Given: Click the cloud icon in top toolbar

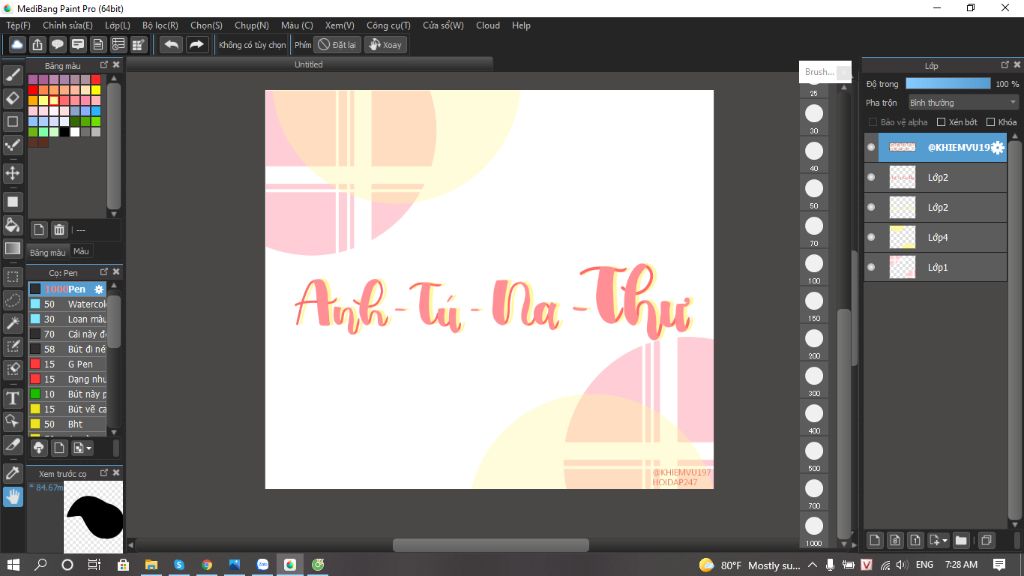Looking at the screenshot, I should click(x=17, y=44).
